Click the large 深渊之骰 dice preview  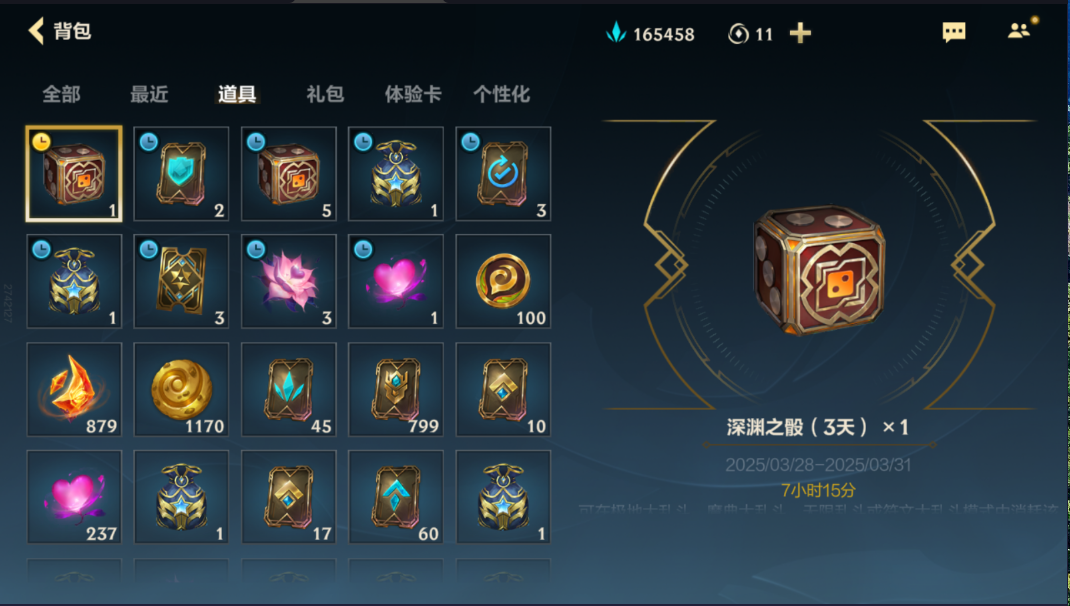click(819, 270)
